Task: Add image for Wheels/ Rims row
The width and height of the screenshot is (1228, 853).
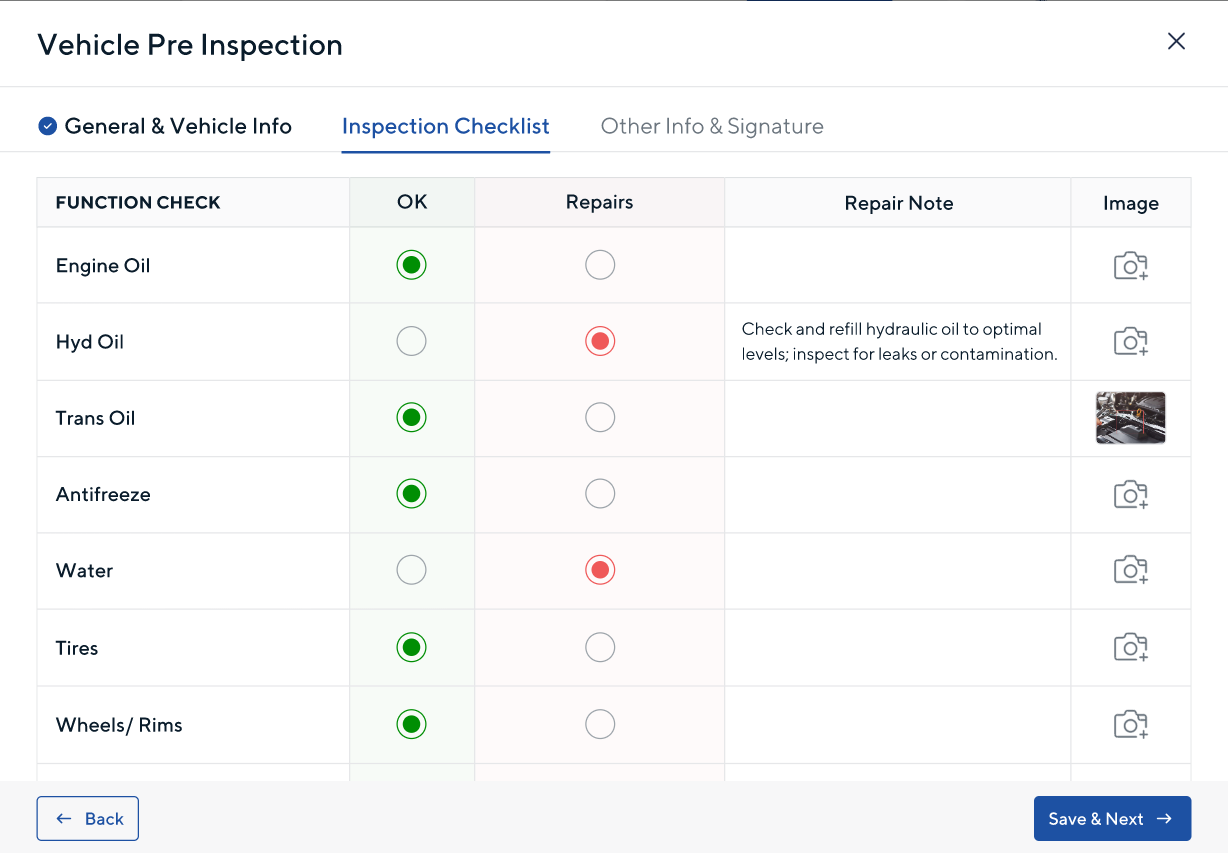Action: pyautogui.click(x=1130, y=724)
